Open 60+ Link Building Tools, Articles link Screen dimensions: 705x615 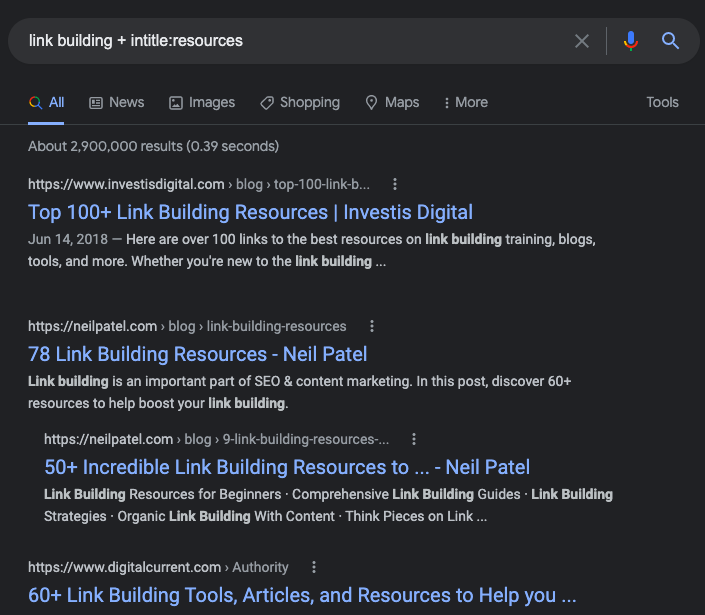click(302, 595)
